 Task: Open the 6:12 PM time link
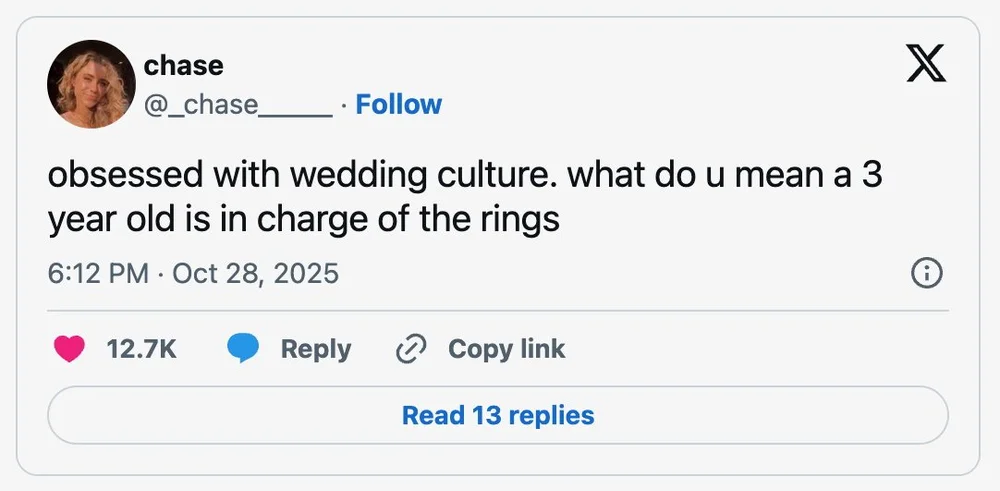(99, 273)
